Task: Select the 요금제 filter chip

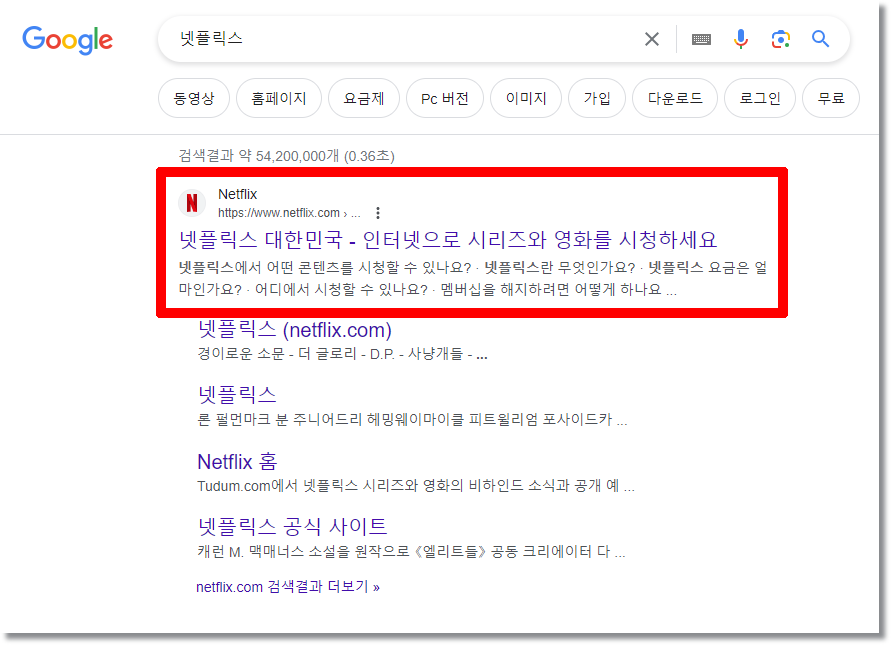Action: [x=364, y=98]
